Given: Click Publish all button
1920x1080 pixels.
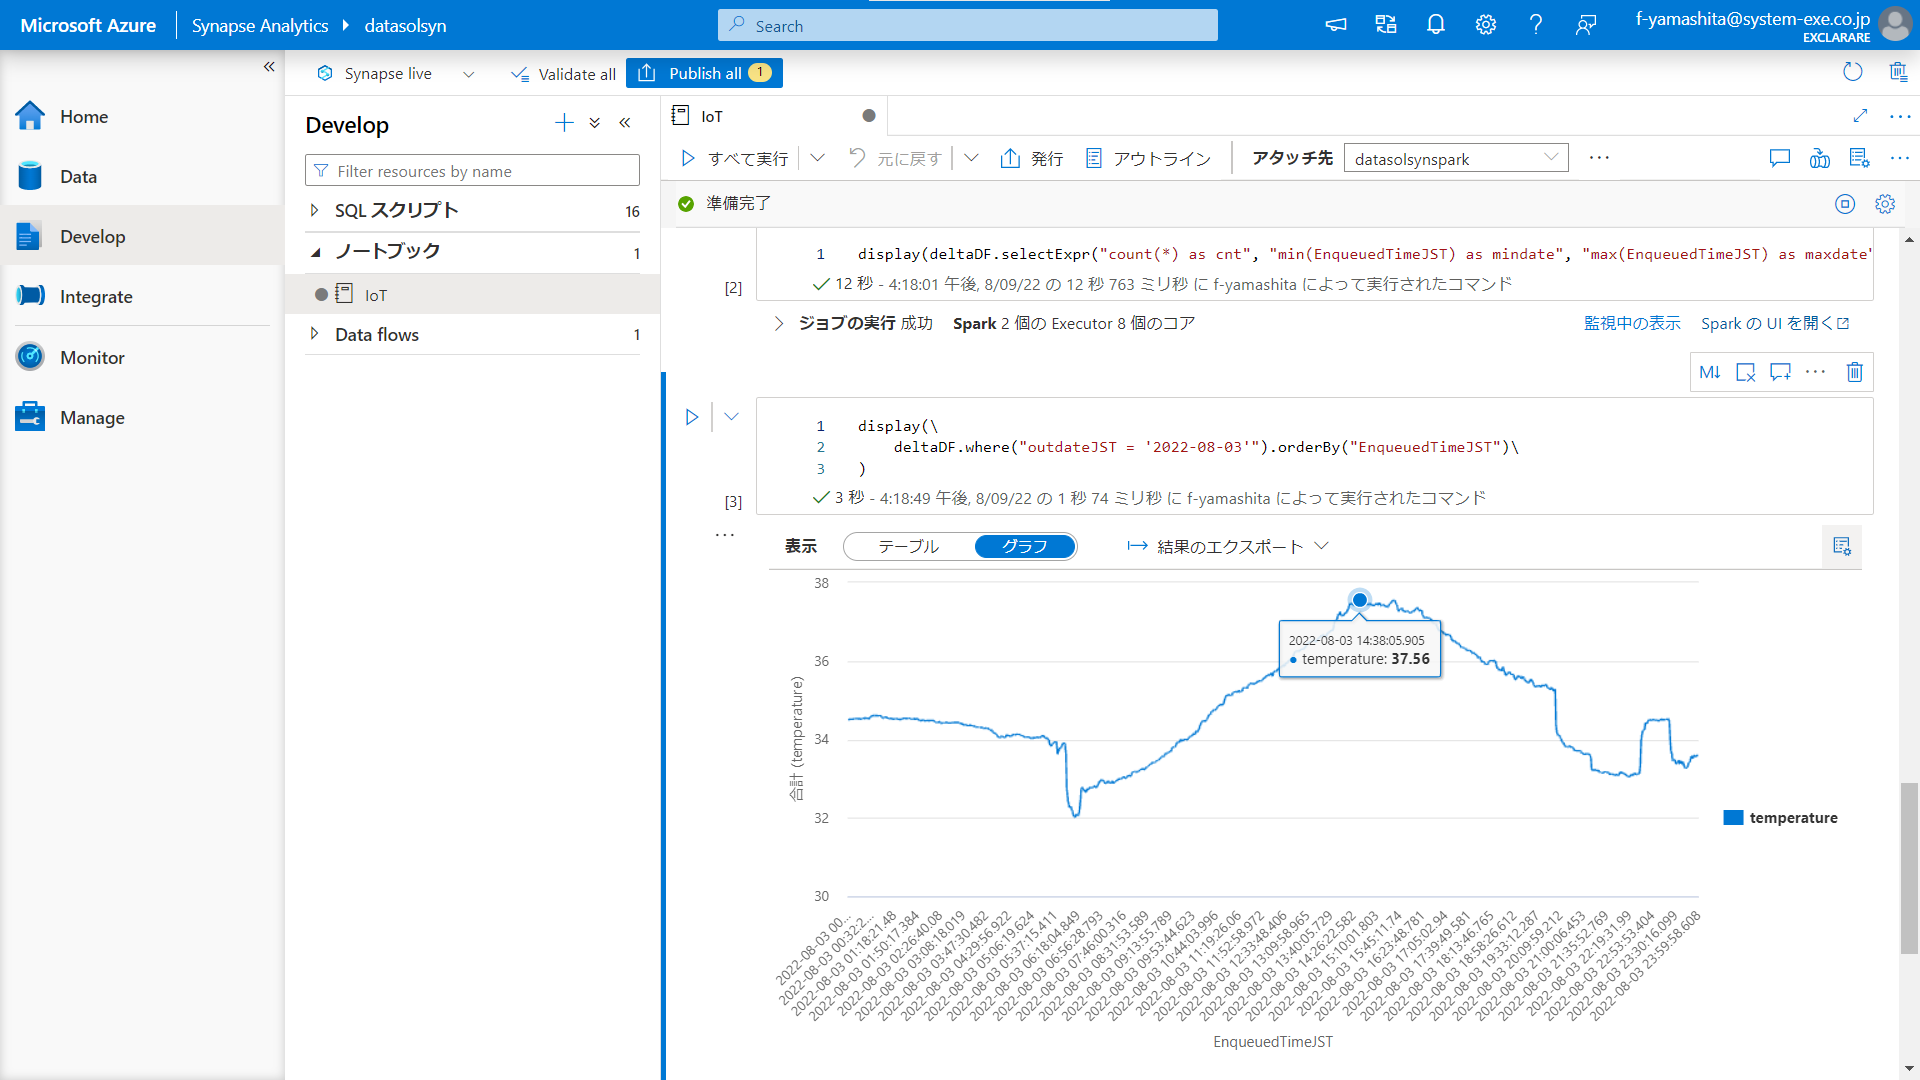Looking at the screenshot, I should [704, 73].
